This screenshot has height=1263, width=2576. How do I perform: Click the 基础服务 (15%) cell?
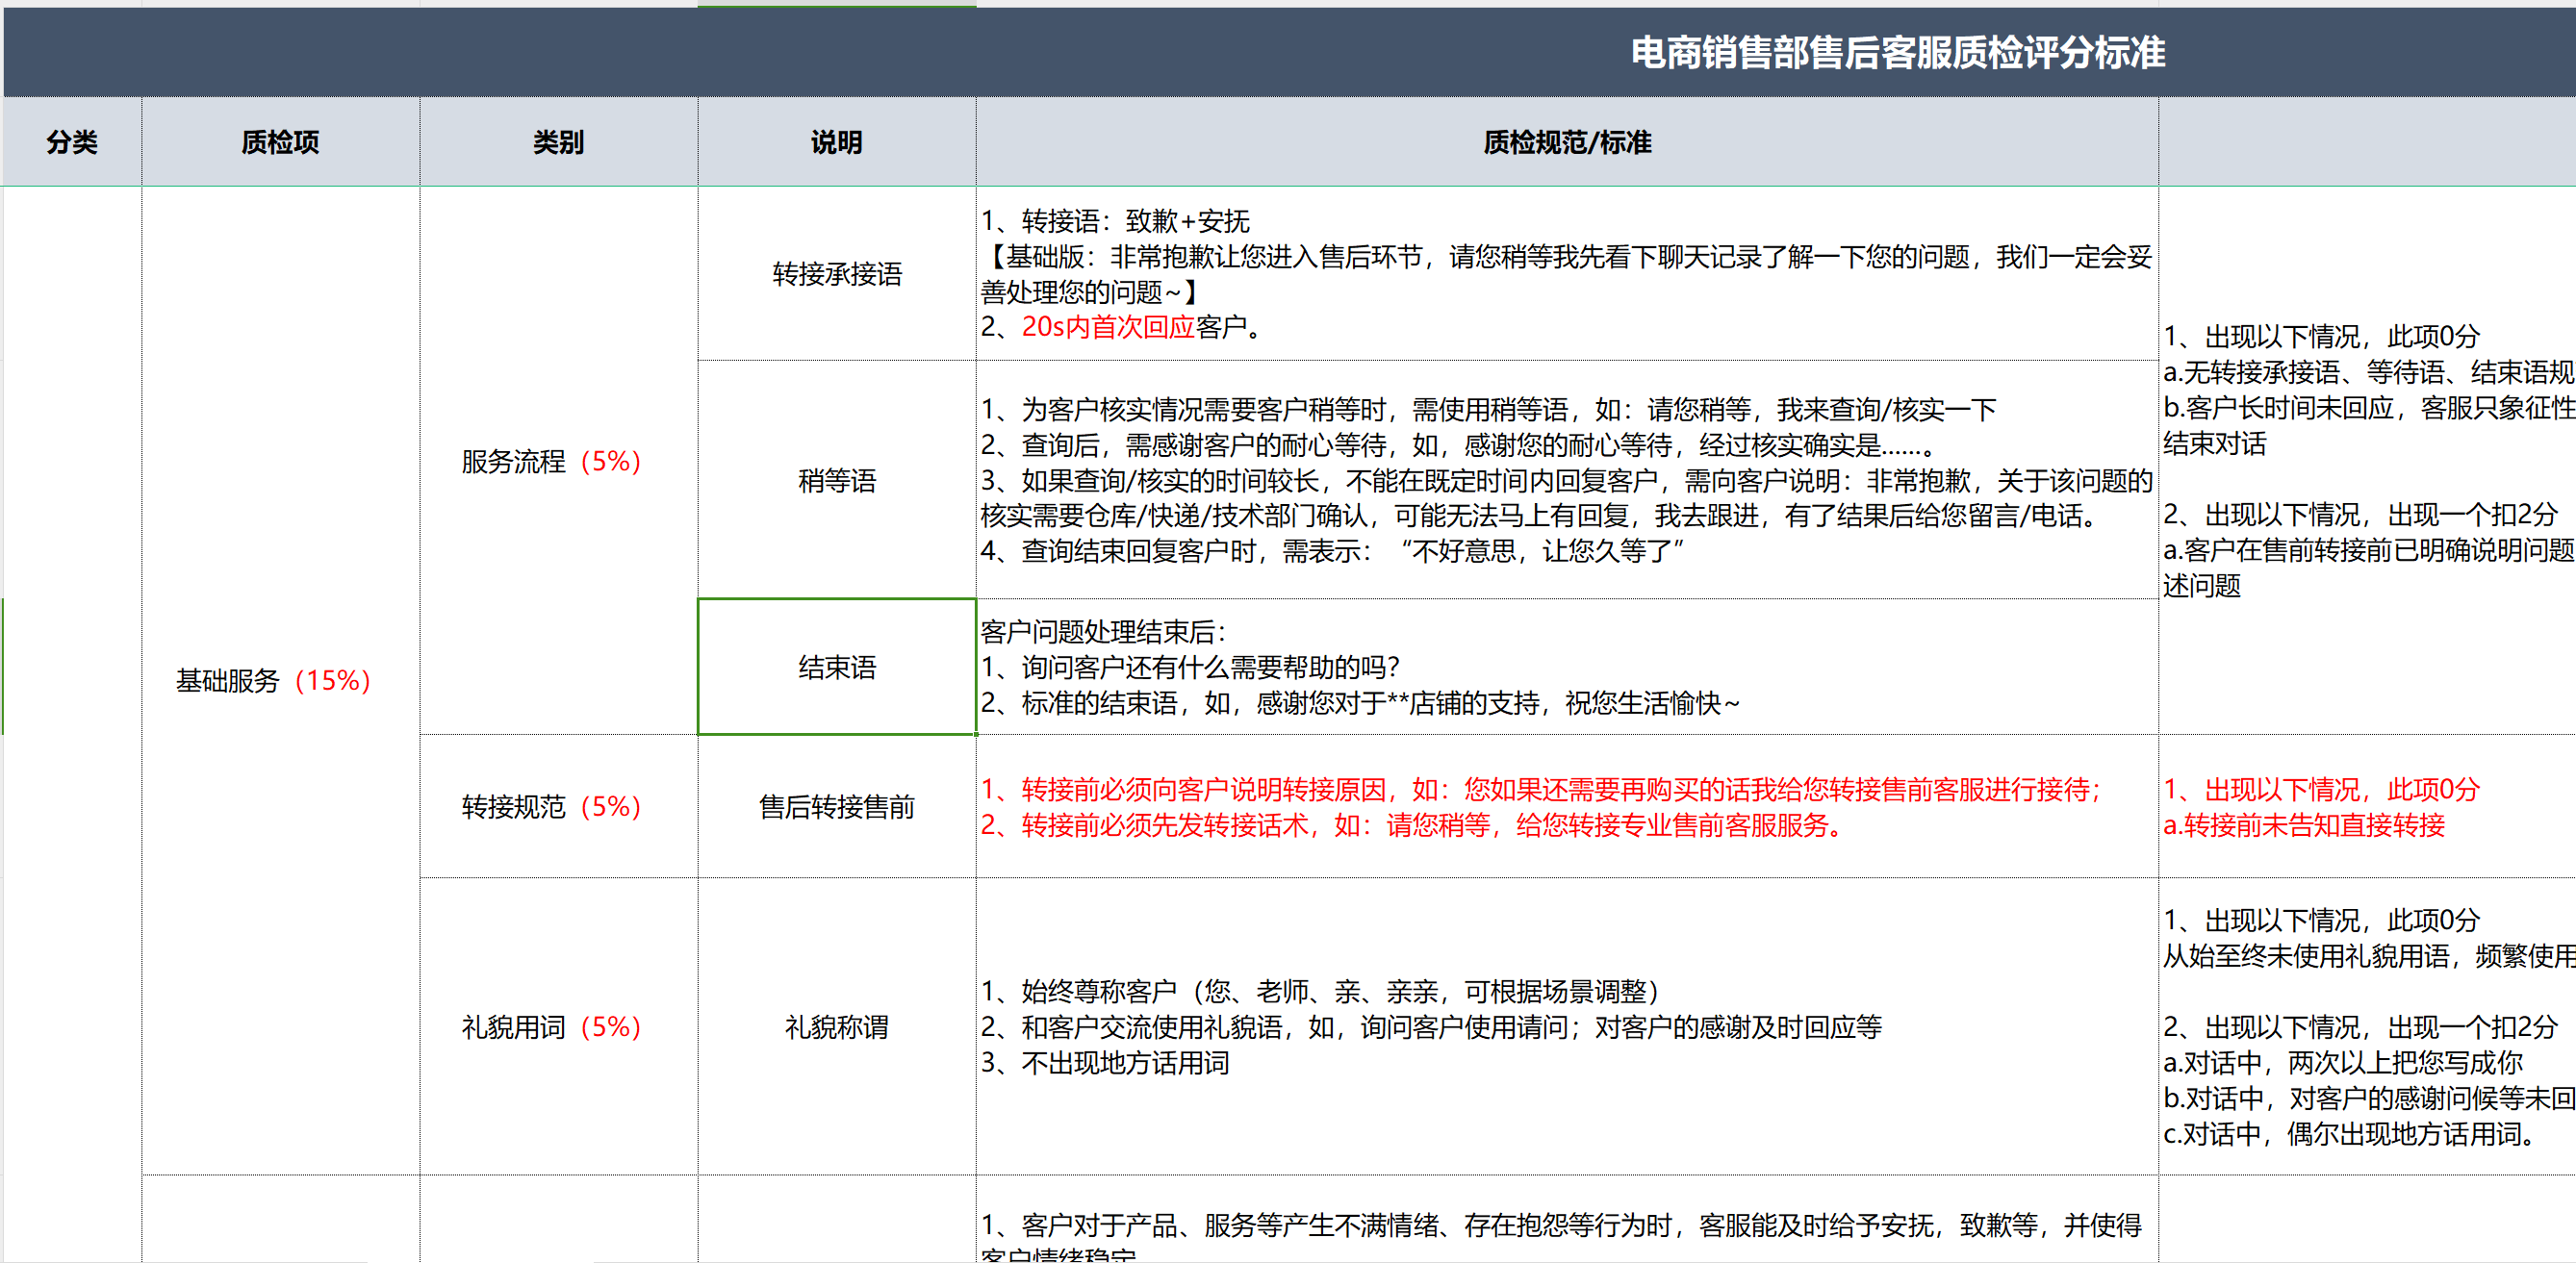tap(280, 680)
